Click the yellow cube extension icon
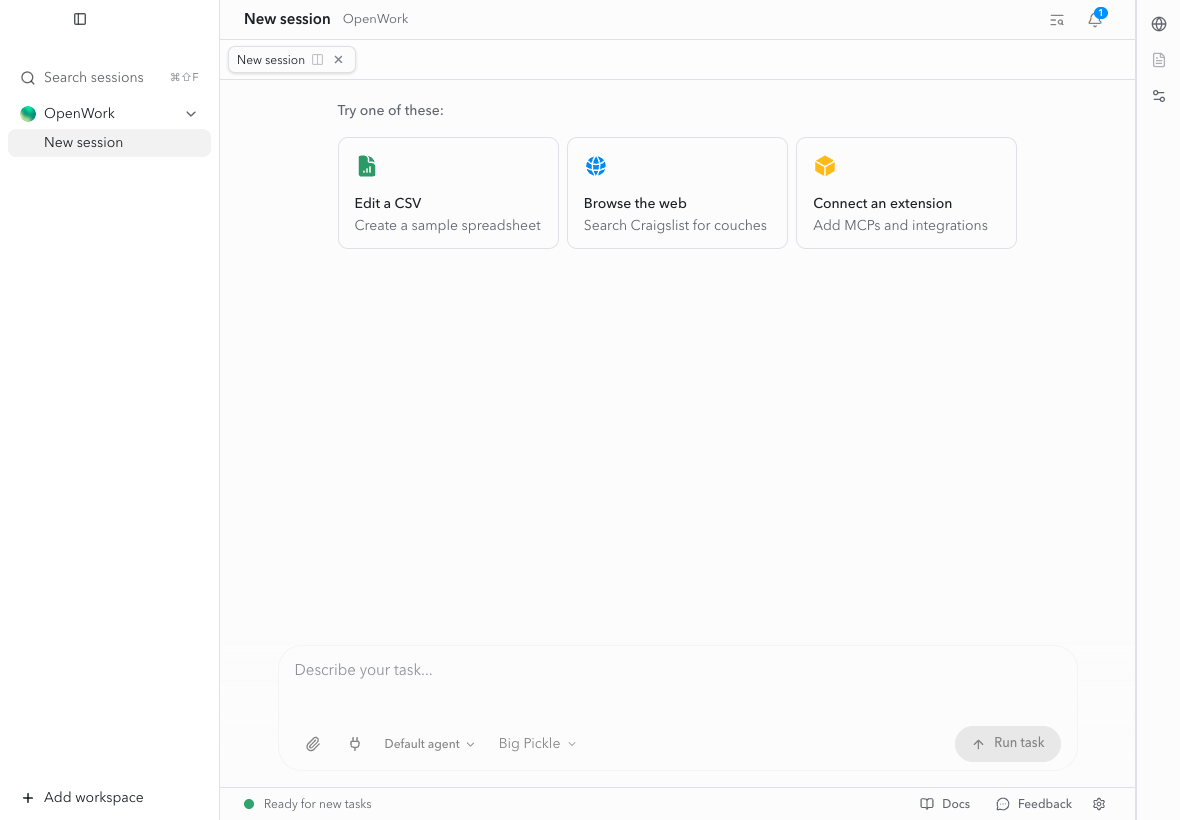Viewport: 1180px width, 820px height. (x=825, y=166)
